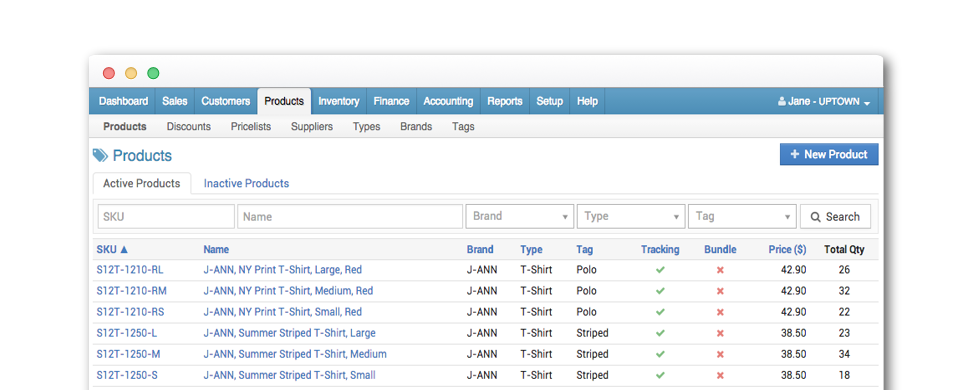Screen dimensions: 980x390
Task: Click bundle red cross for S12T-1250-L
Action: click(720, 333)
